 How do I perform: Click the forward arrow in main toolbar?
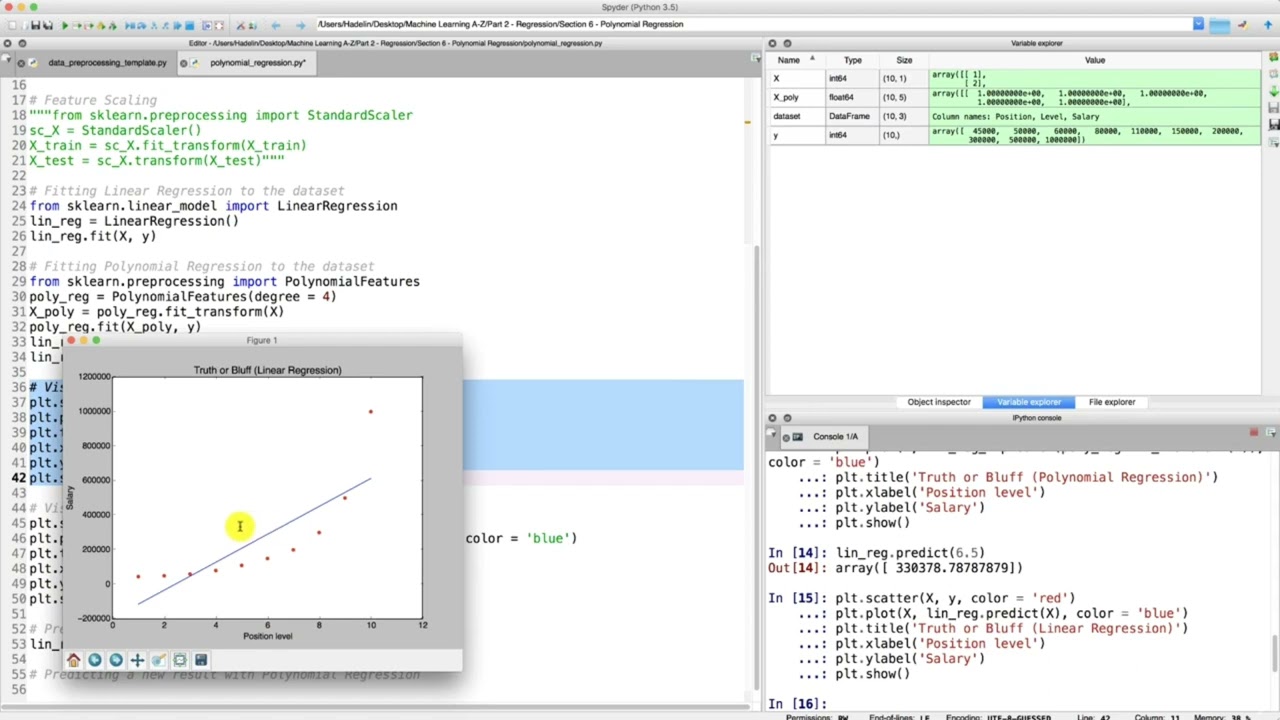click(301, 25)
